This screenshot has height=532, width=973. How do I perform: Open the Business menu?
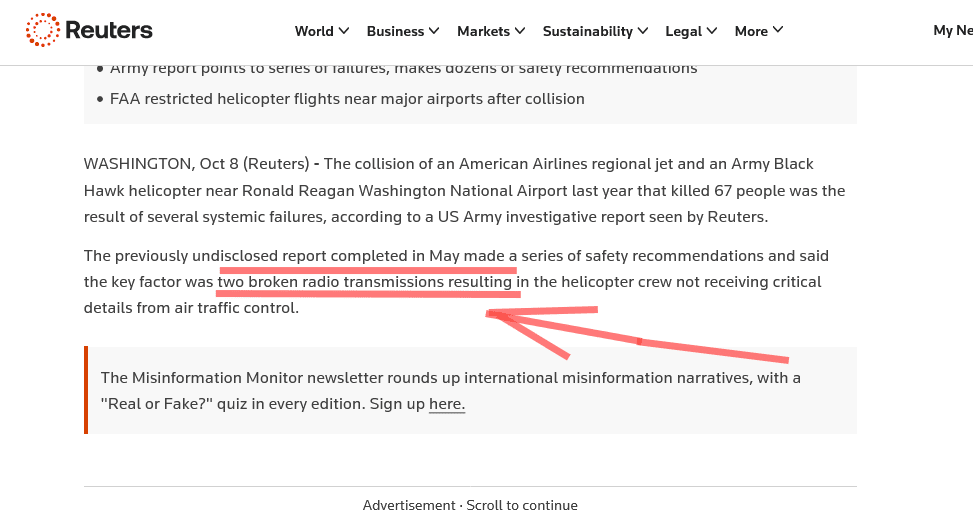[x=395, y=31]
